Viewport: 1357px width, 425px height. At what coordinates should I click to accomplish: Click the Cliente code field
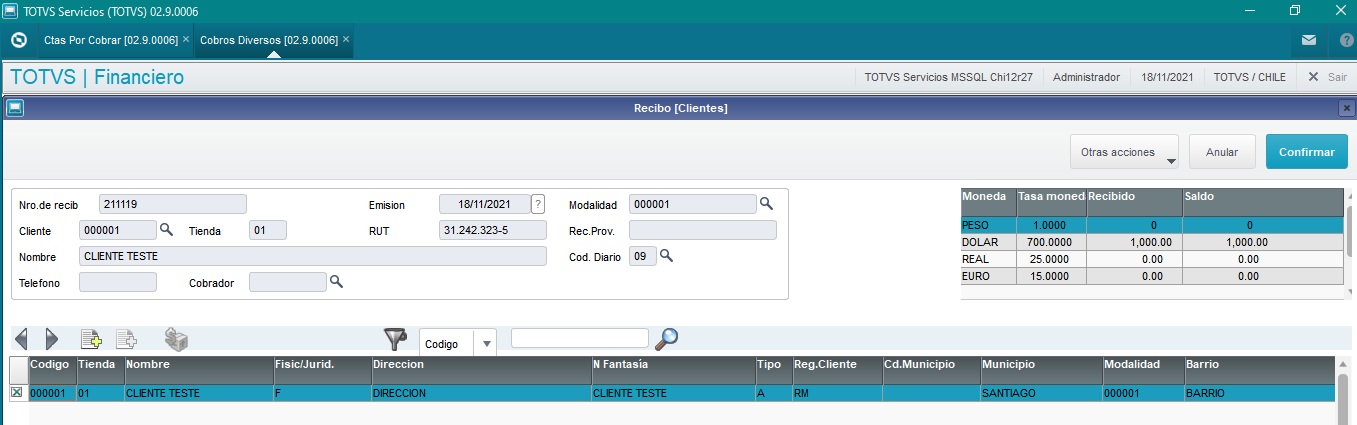click(x=118, y=230)
